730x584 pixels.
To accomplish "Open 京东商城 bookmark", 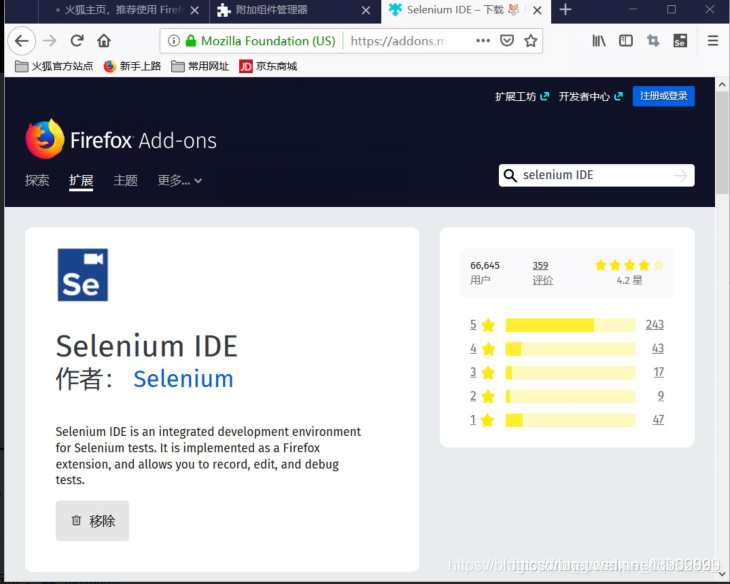I will click(268, 66).
